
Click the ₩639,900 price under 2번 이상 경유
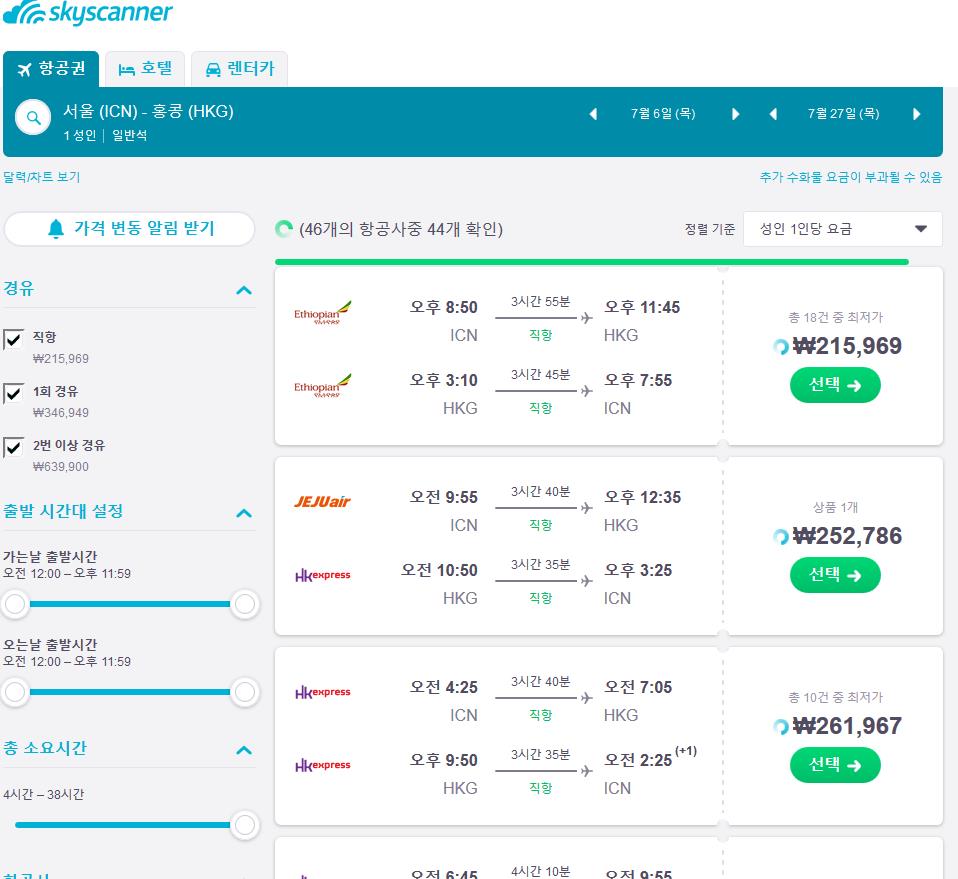coord(60,467)
